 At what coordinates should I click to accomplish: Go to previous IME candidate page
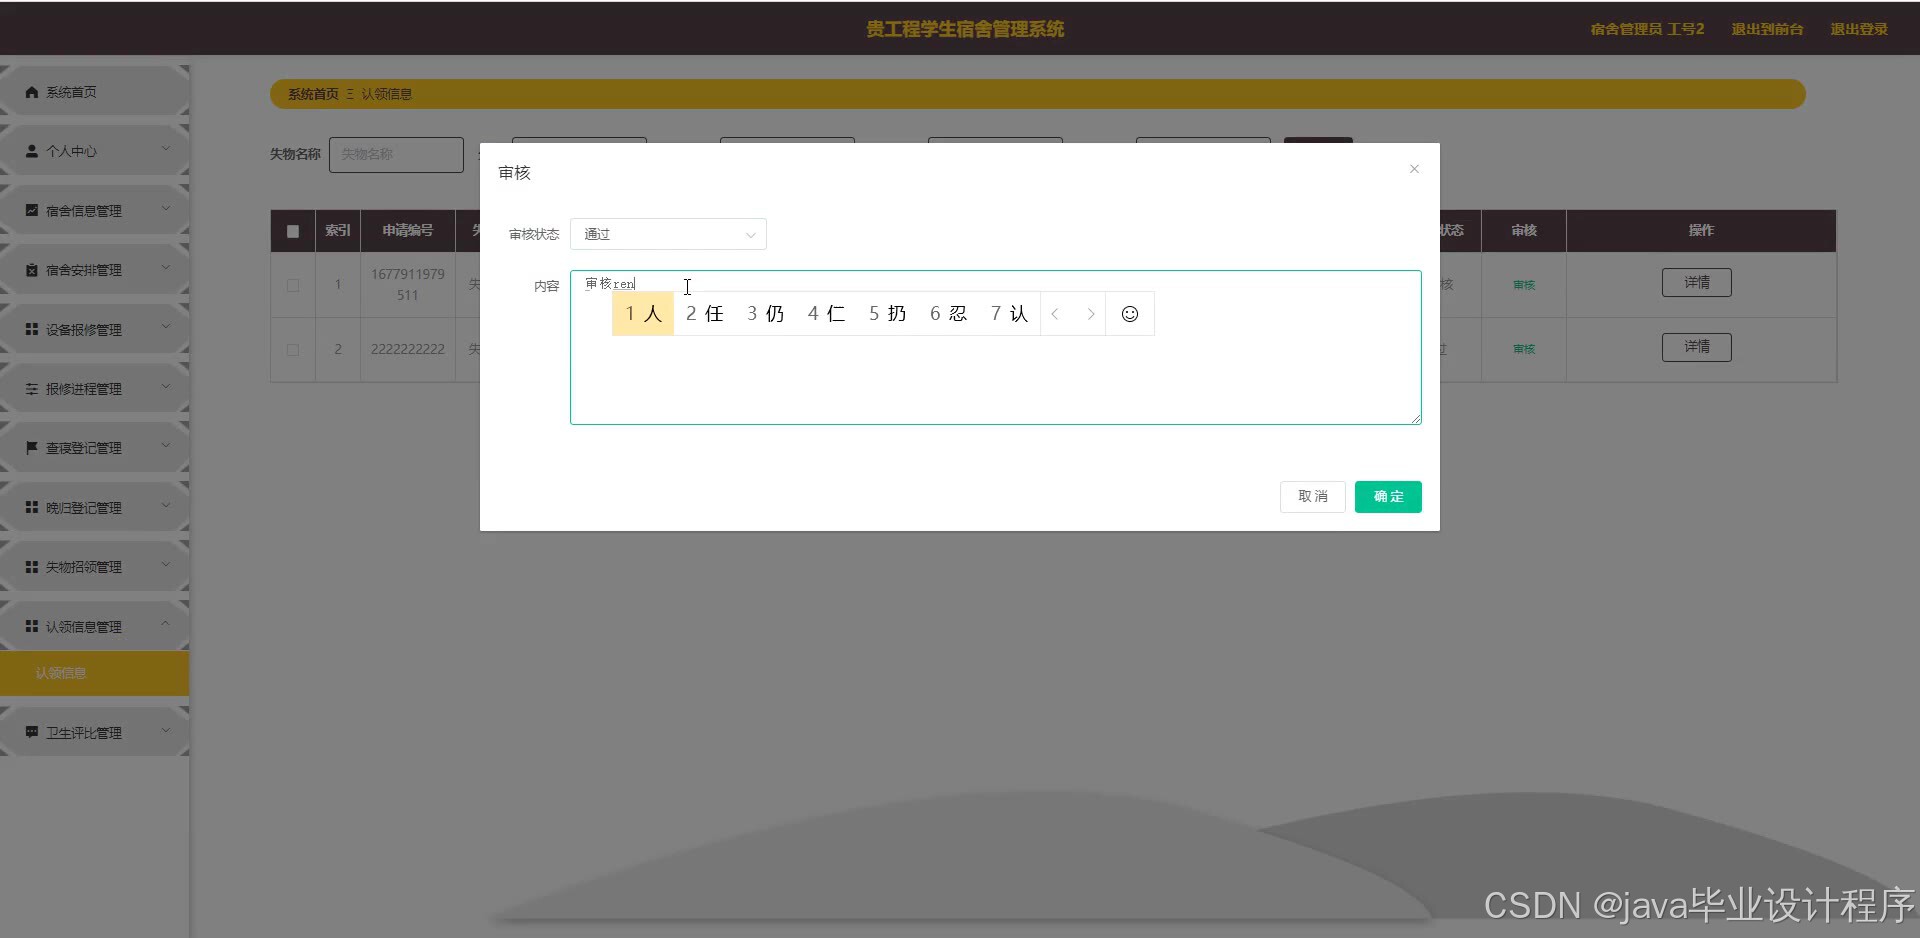[1055, 314]
